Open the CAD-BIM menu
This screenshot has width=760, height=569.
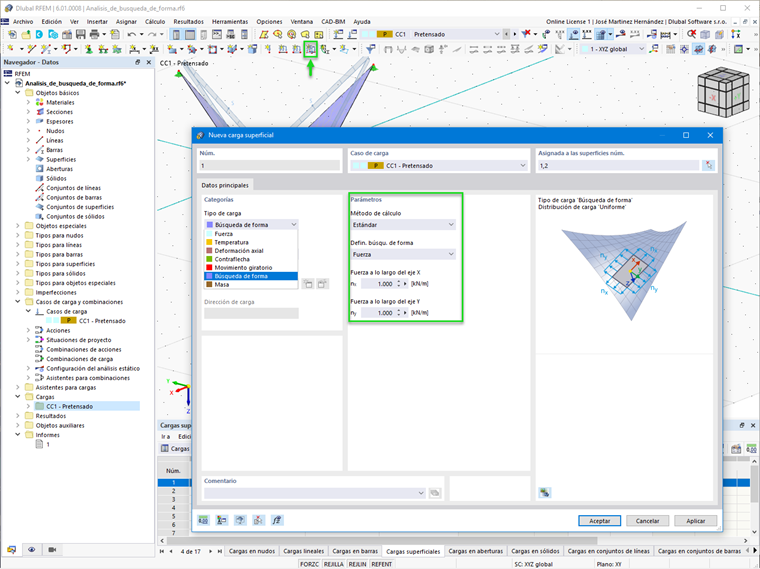333,22
